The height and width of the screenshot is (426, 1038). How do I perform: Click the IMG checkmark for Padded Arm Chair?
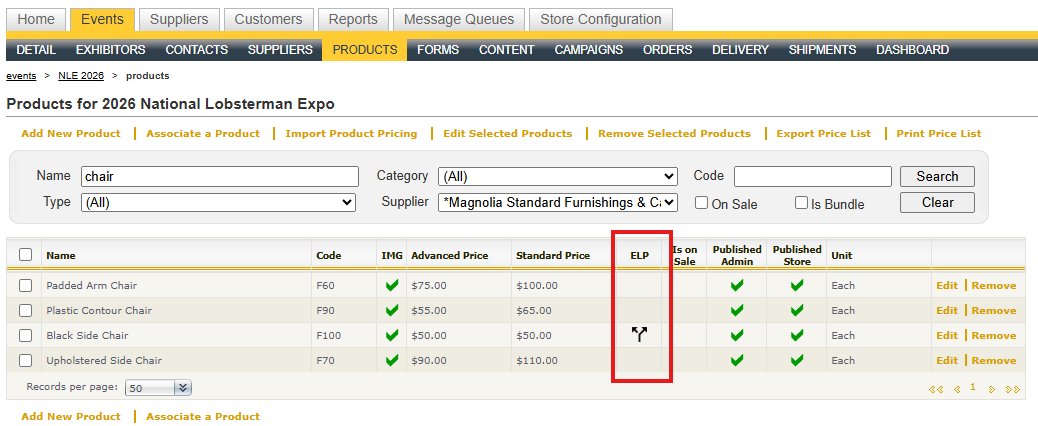392,285
